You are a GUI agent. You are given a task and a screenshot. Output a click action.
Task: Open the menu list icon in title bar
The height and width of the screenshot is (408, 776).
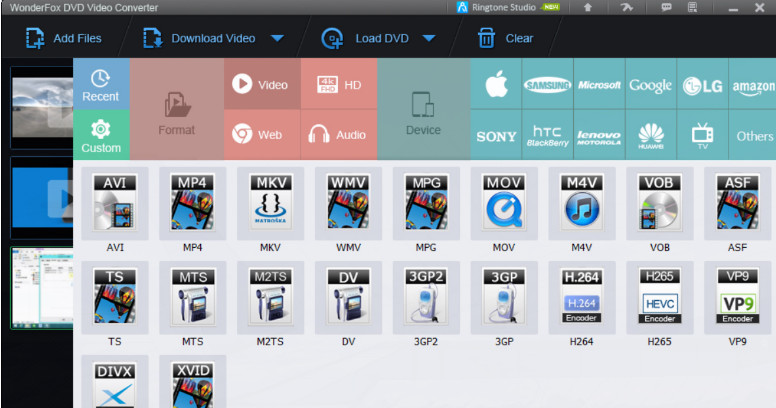tap(692, 7)
